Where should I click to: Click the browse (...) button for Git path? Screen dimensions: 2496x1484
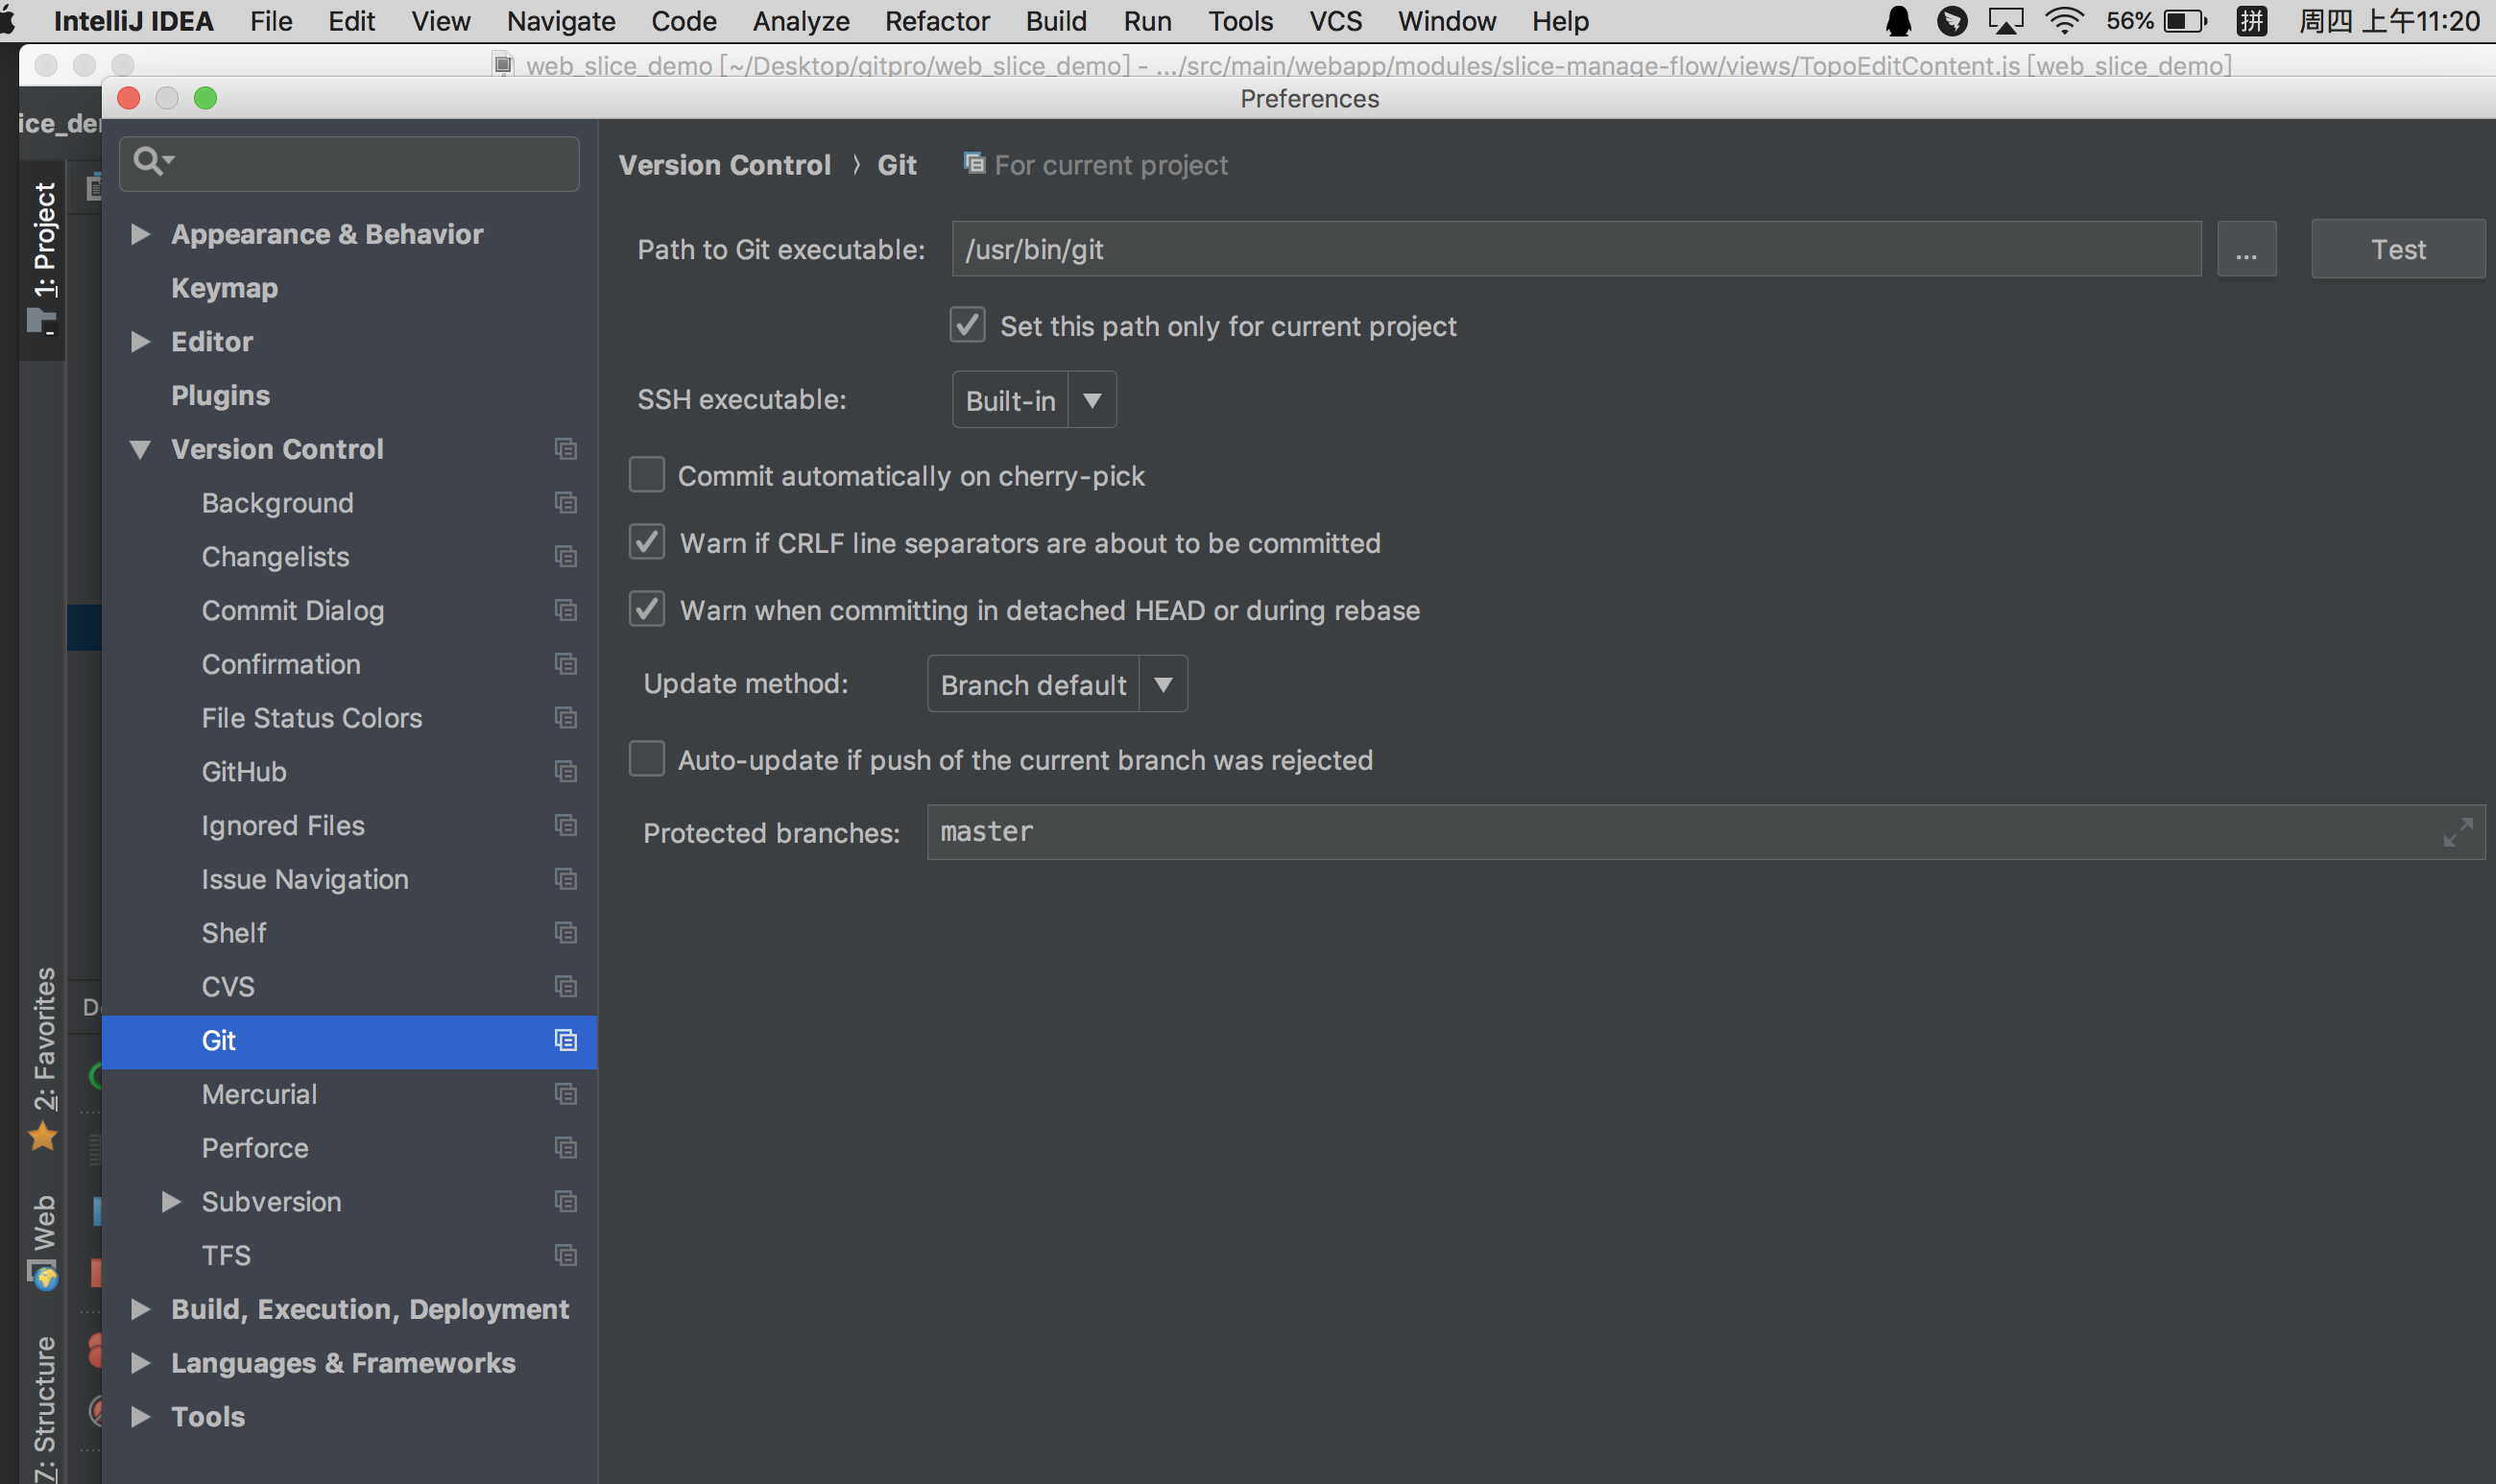pos(2246,249)
